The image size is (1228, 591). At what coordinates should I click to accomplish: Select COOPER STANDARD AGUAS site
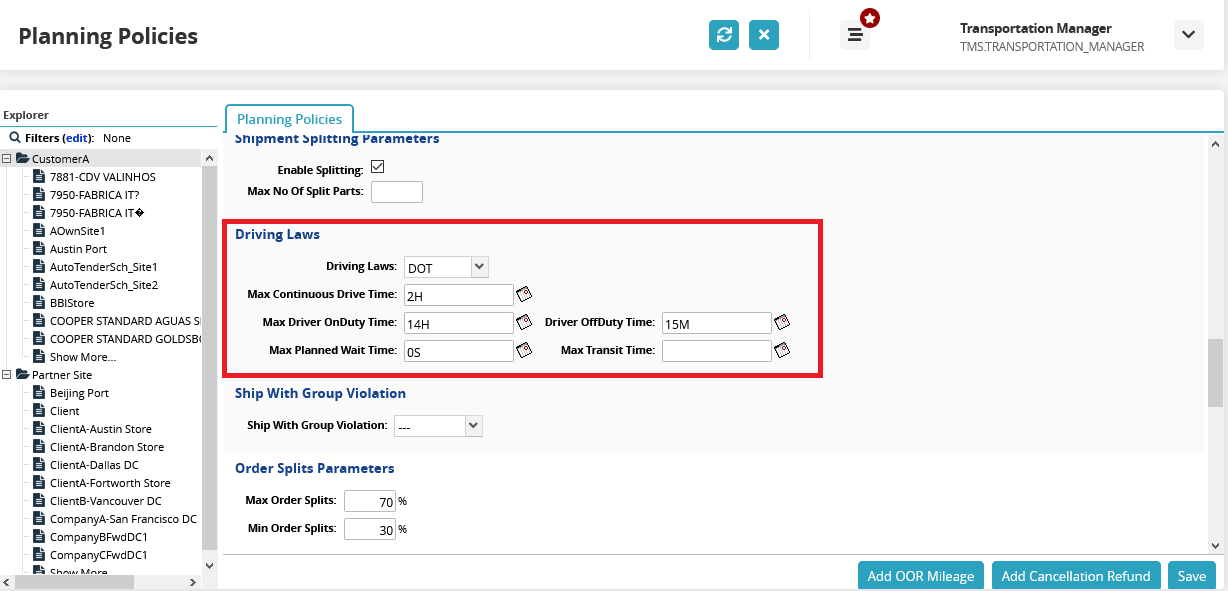coord(125,321)
